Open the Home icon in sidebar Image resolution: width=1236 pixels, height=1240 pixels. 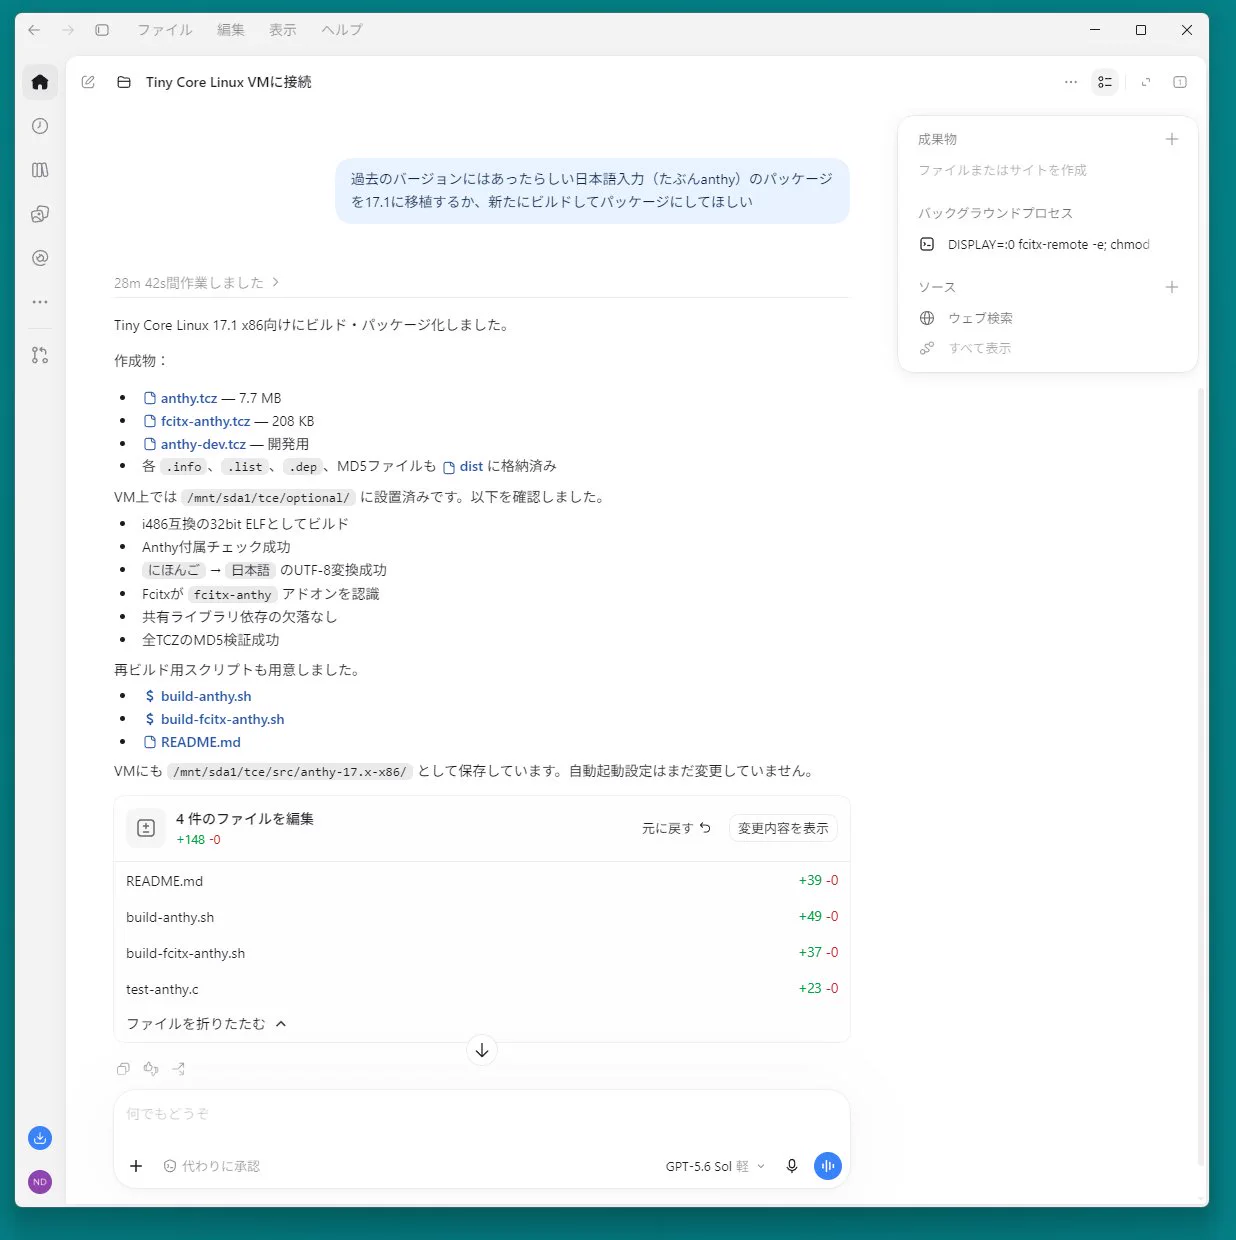coord(40,82)
